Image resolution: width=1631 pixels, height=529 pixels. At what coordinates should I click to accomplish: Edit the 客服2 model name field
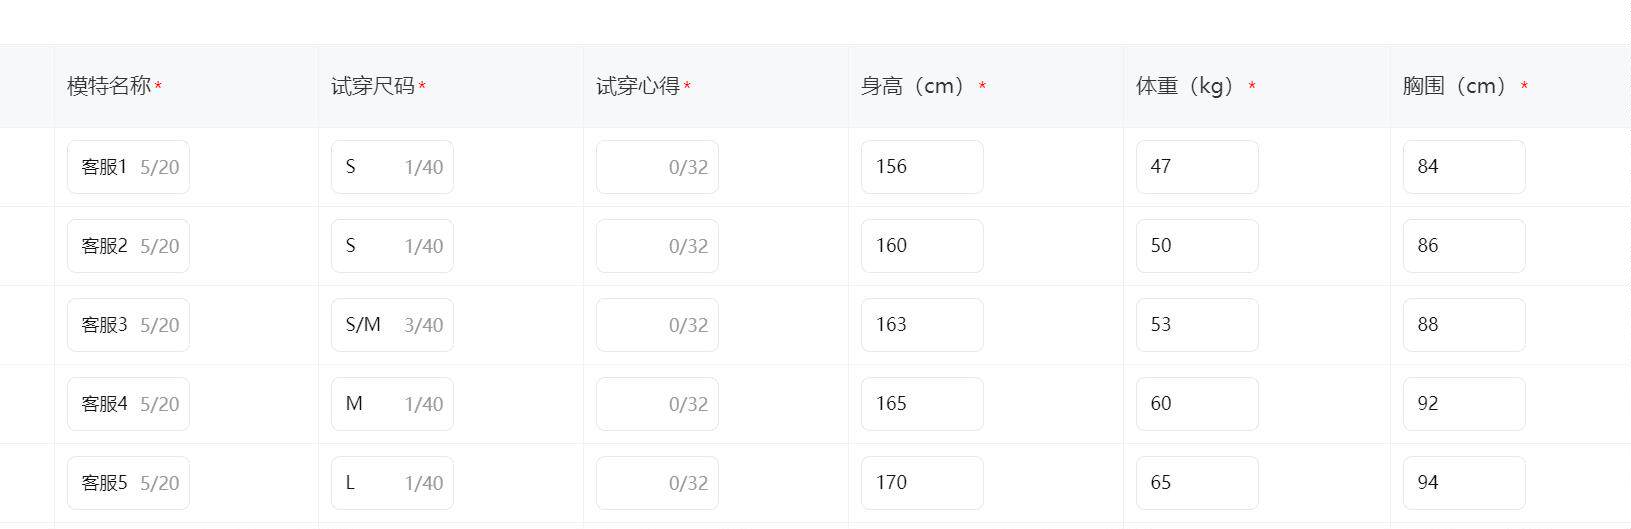pyautogui.click(x=127, y=246)
